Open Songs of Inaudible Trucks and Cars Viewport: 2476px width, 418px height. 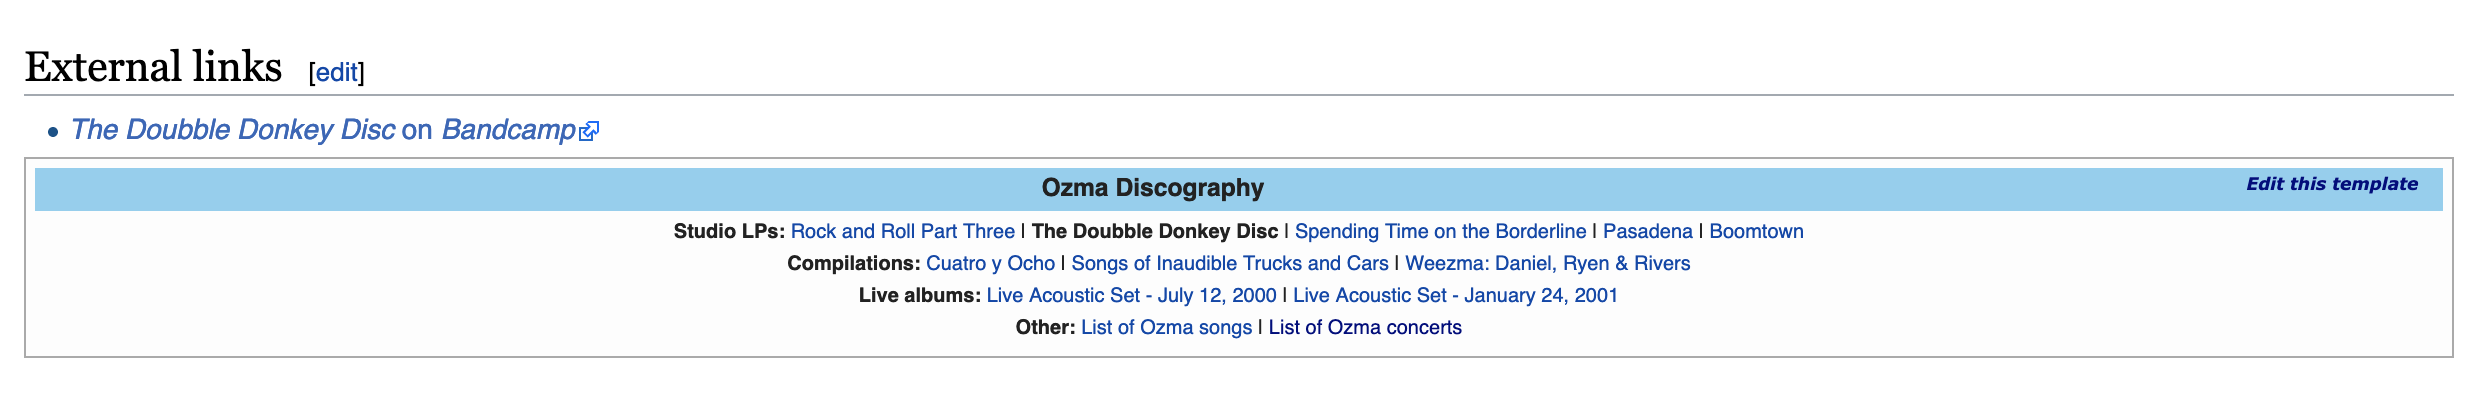[x=1229, y=263]
